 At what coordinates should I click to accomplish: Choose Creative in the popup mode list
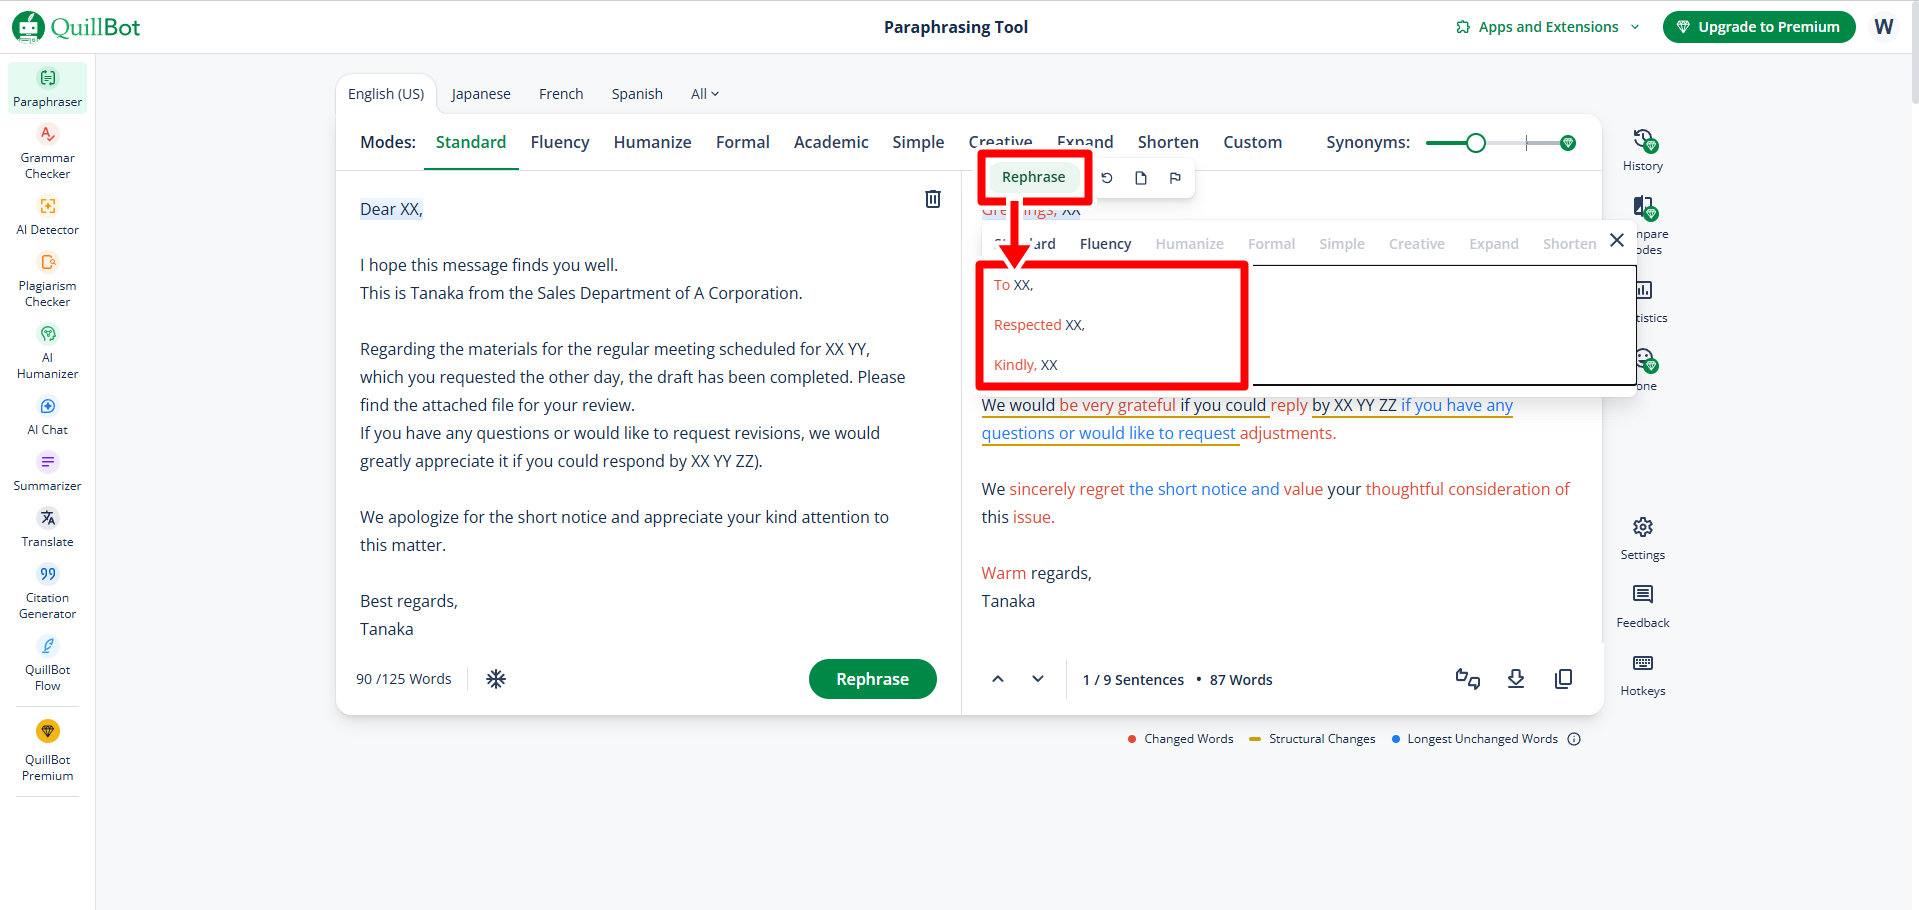click(x=1416, y=244)
